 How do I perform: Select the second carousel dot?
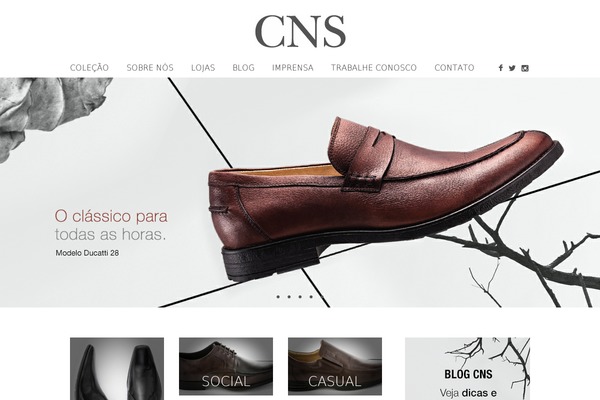point(289,297)
